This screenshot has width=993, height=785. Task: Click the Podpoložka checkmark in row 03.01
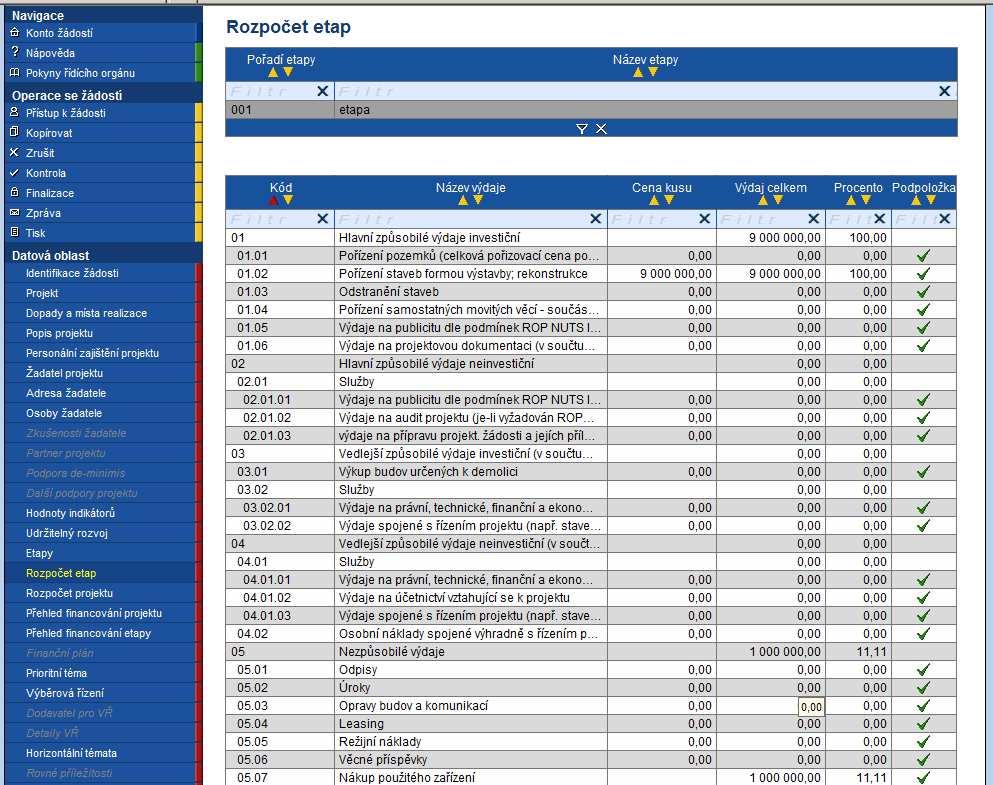click(923, 472)
